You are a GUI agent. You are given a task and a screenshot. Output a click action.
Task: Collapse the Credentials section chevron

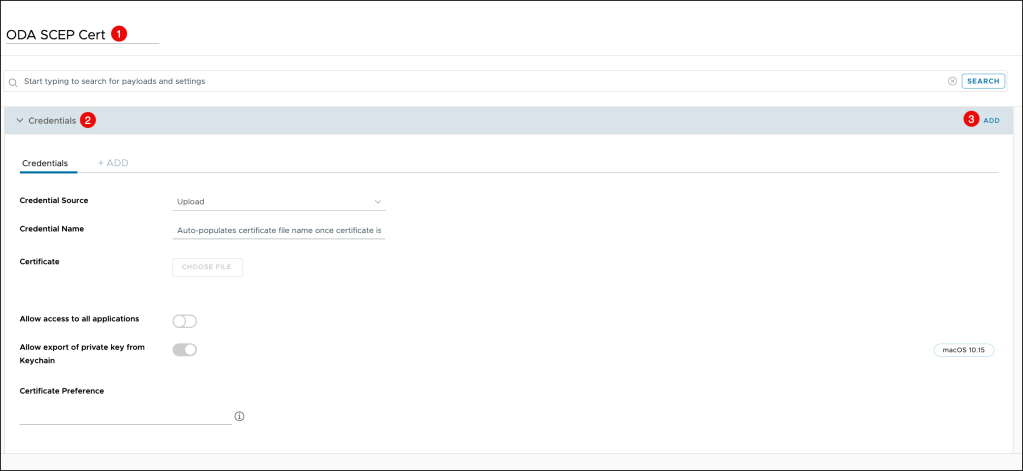click(19, 120)
